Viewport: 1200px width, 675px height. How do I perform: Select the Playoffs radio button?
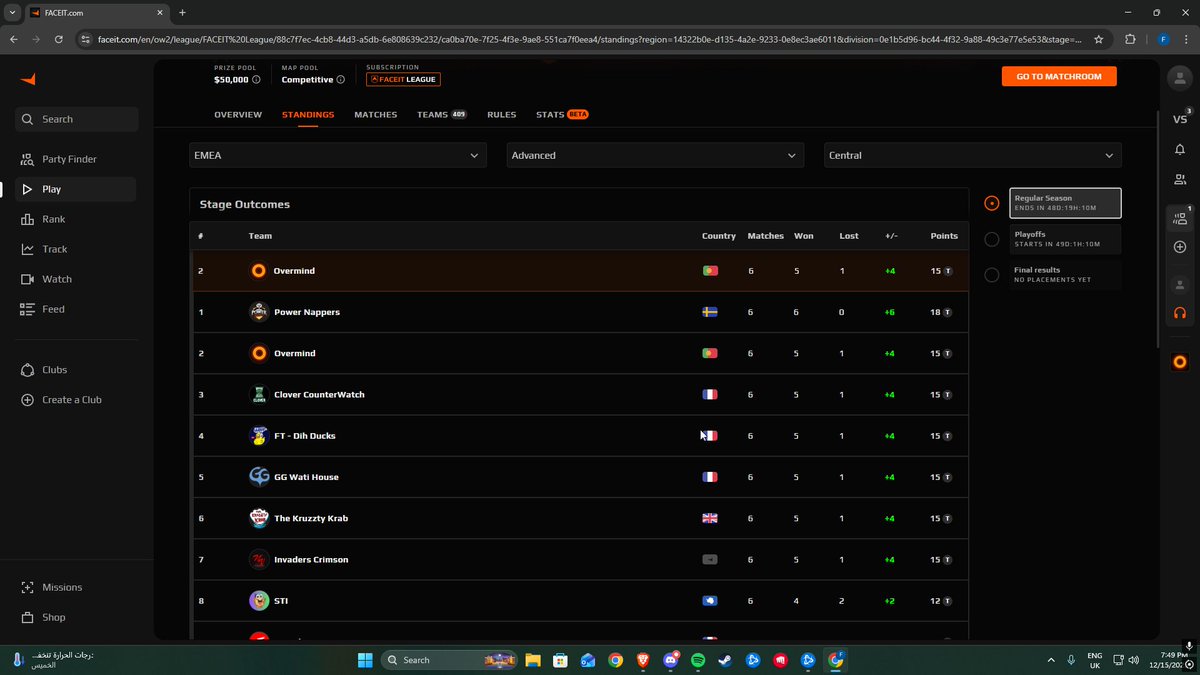[991, 239]
